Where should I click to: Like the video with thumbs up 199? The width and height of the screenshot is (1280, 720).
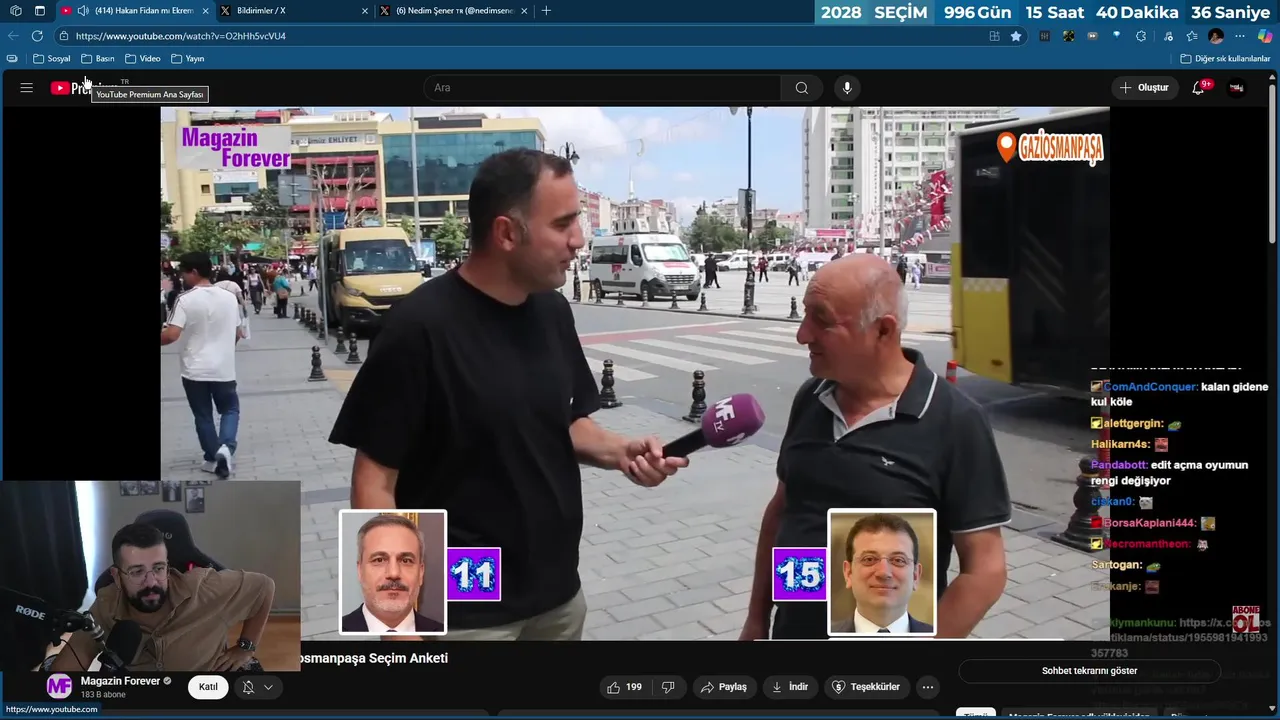(624, 687)
